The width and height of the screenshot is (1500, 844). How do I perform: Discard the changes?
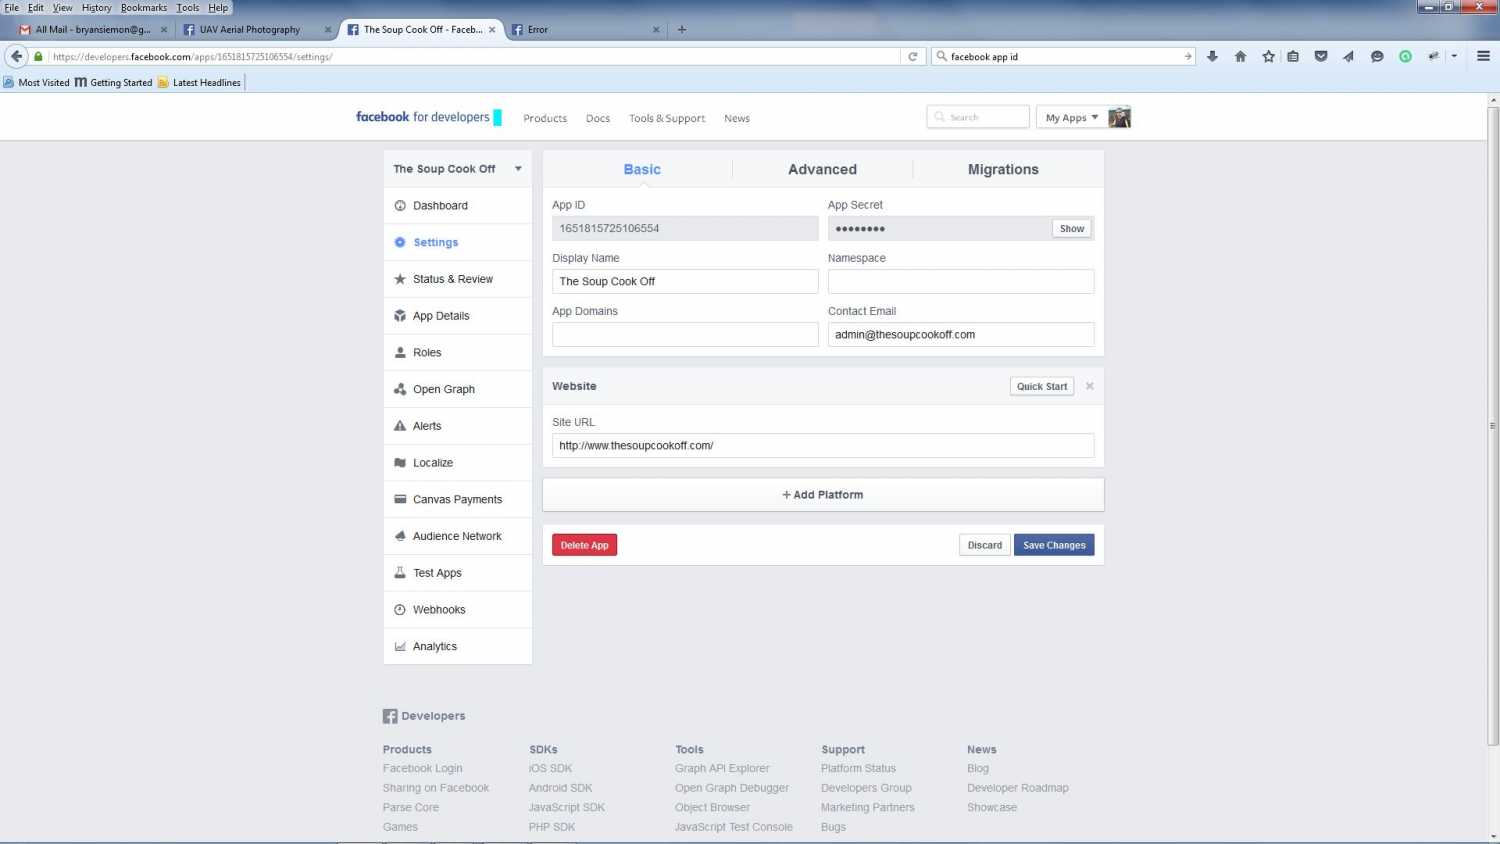click(x=985, y=545)
